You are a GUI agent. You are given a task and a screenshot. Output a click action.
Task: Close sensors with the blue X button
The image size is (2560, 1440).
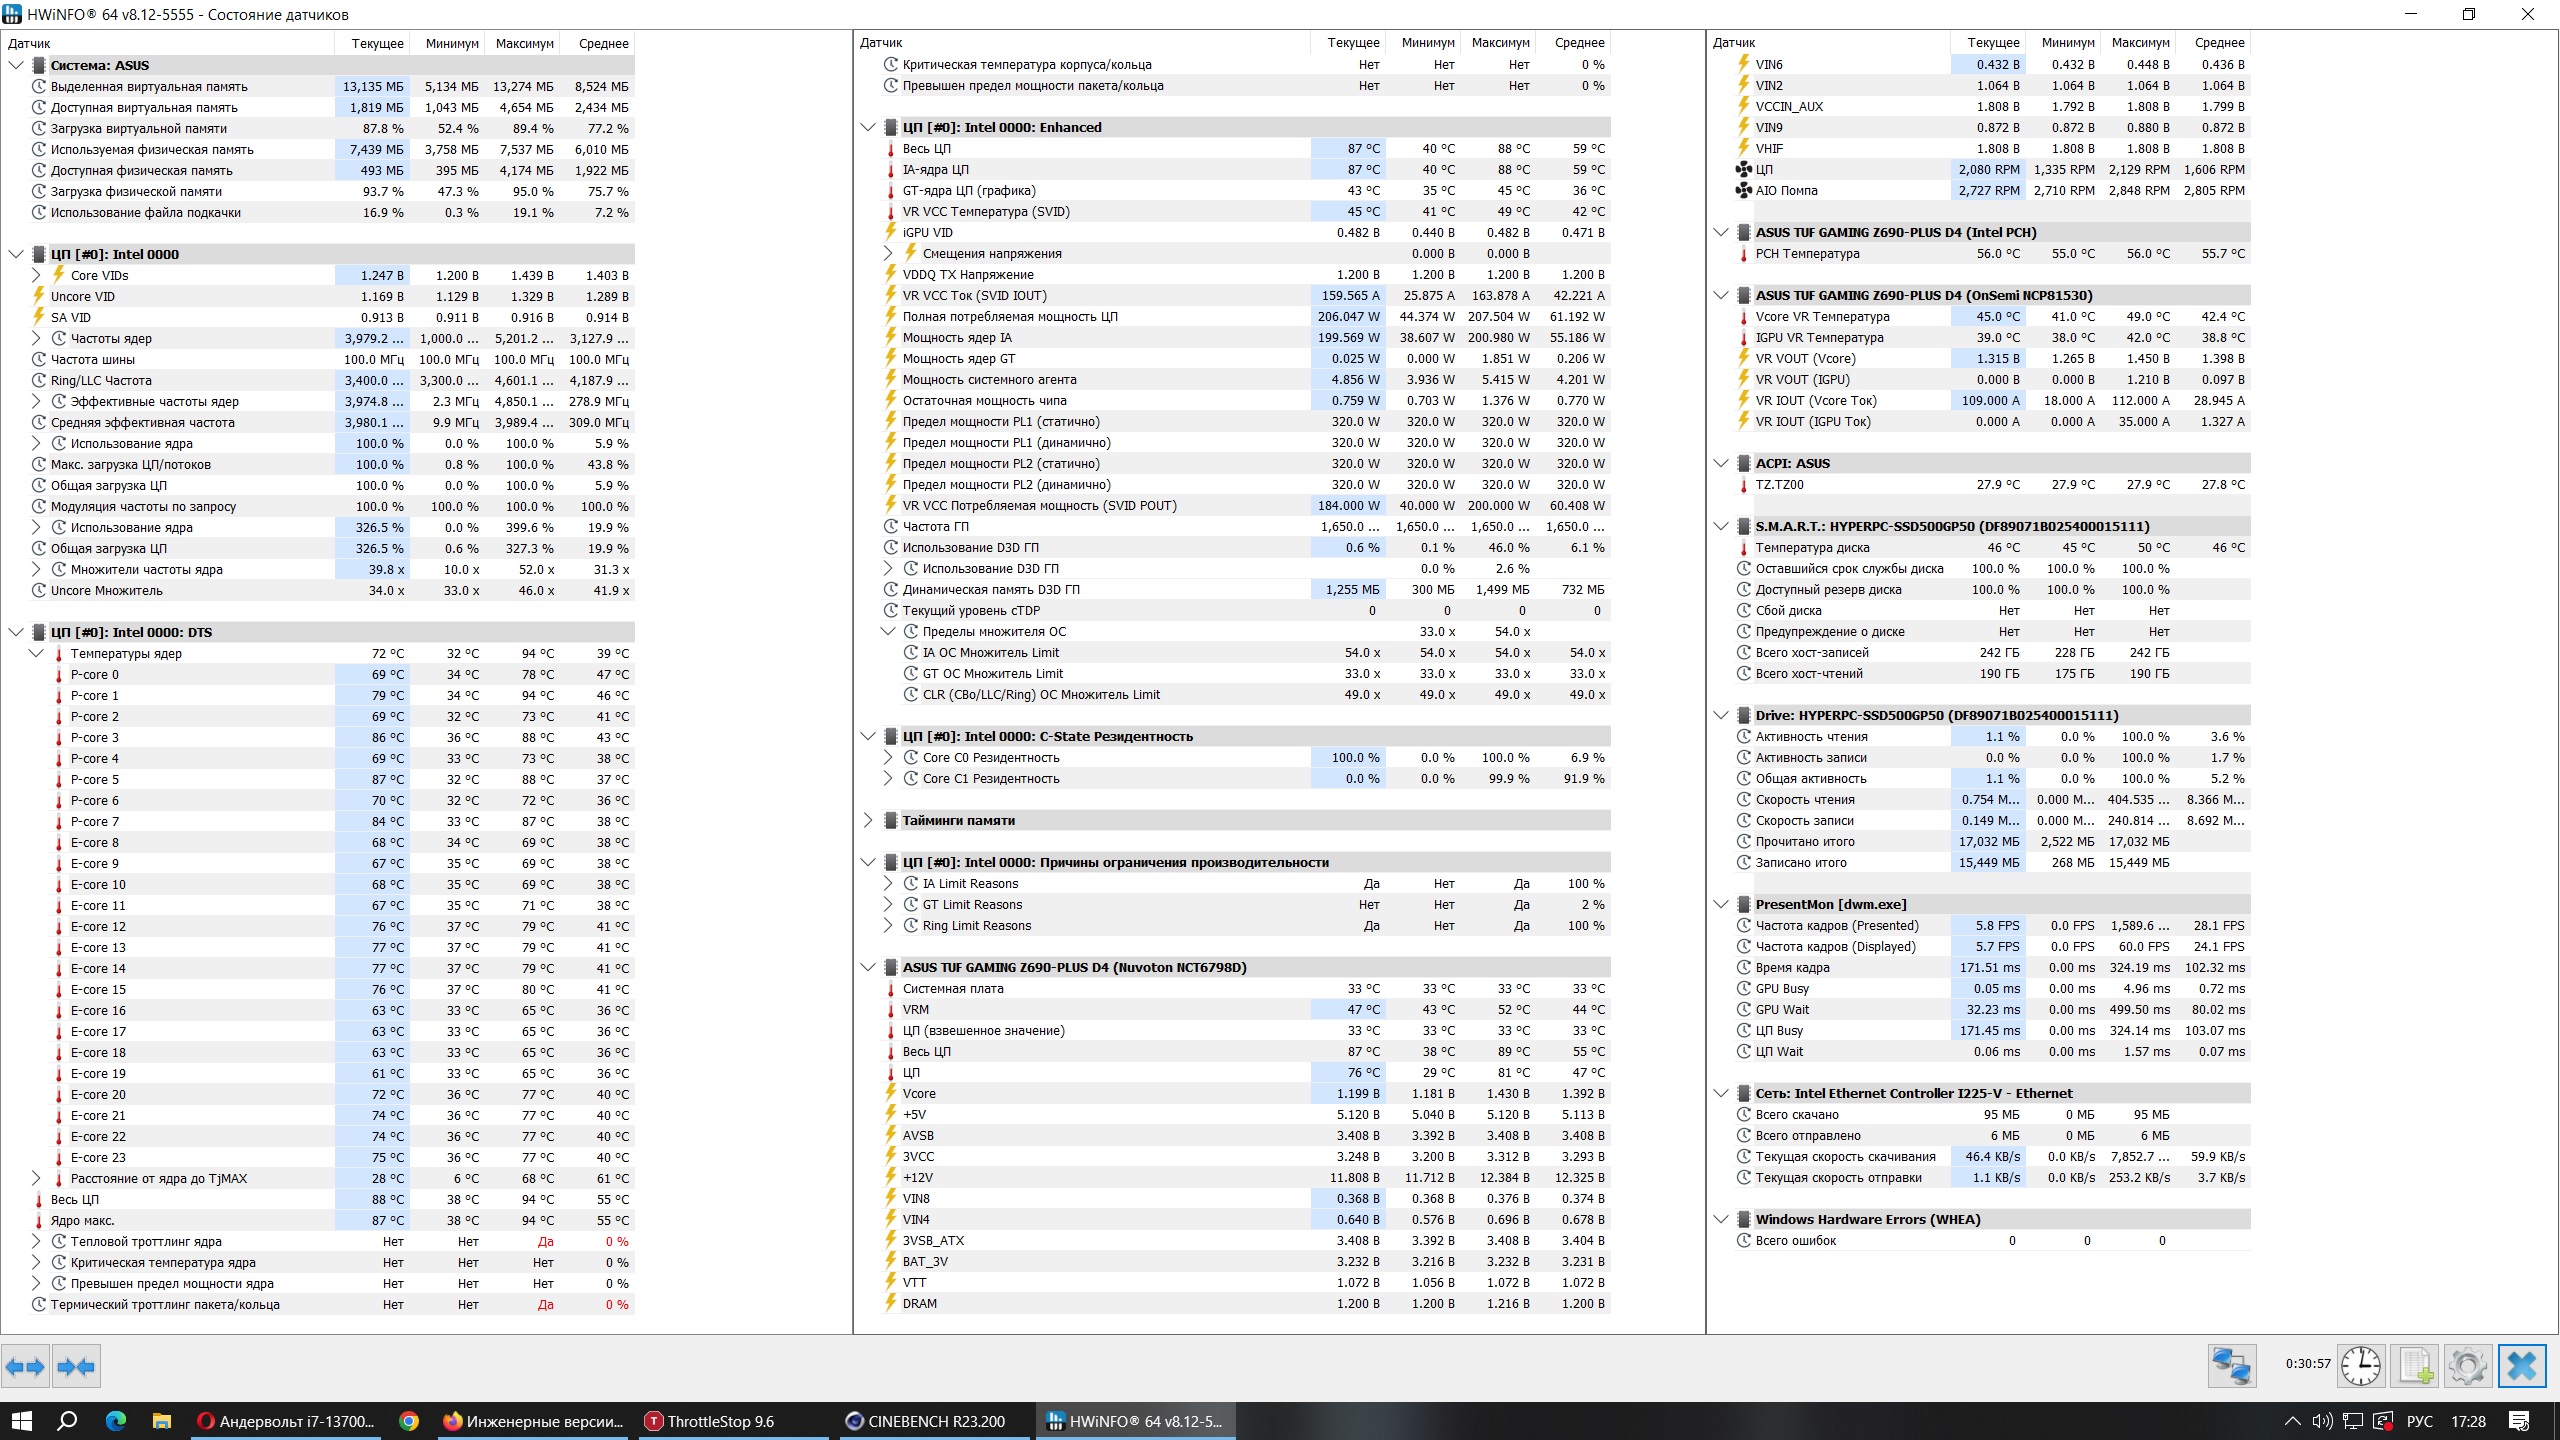pos(2521,1366)
